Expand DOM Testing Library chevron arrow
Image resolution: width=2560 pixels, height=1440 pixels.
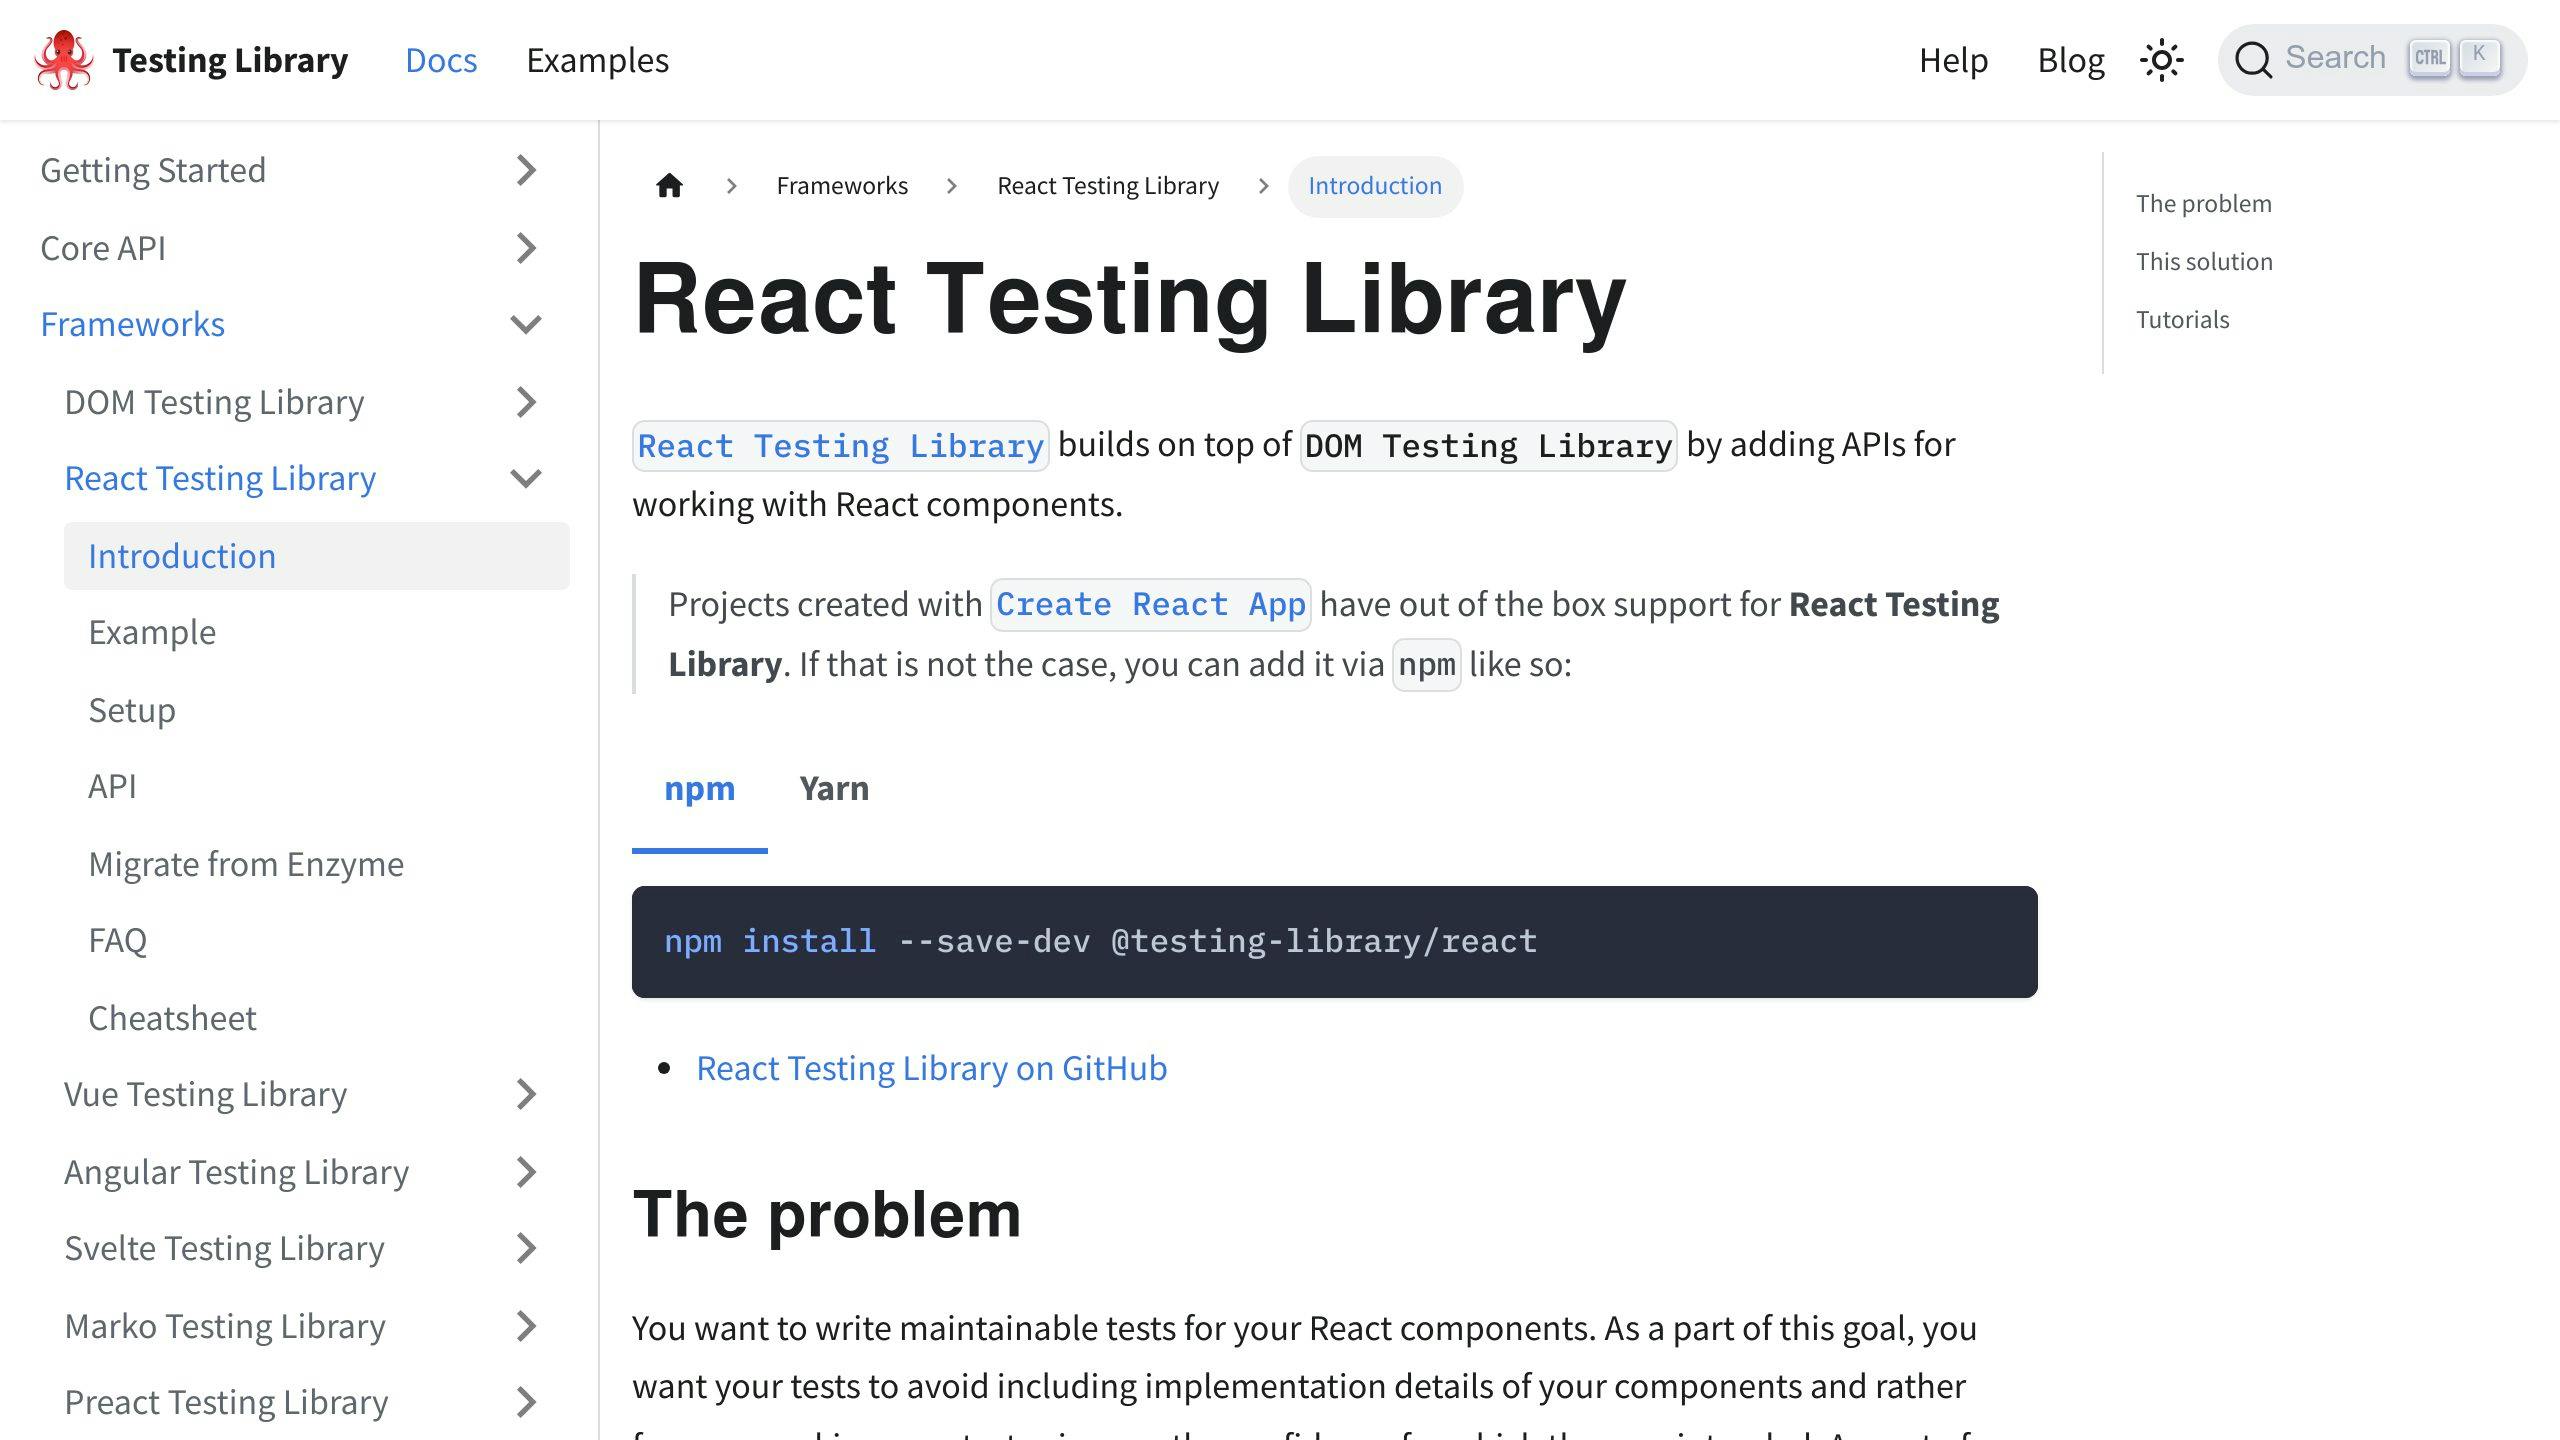526,402
